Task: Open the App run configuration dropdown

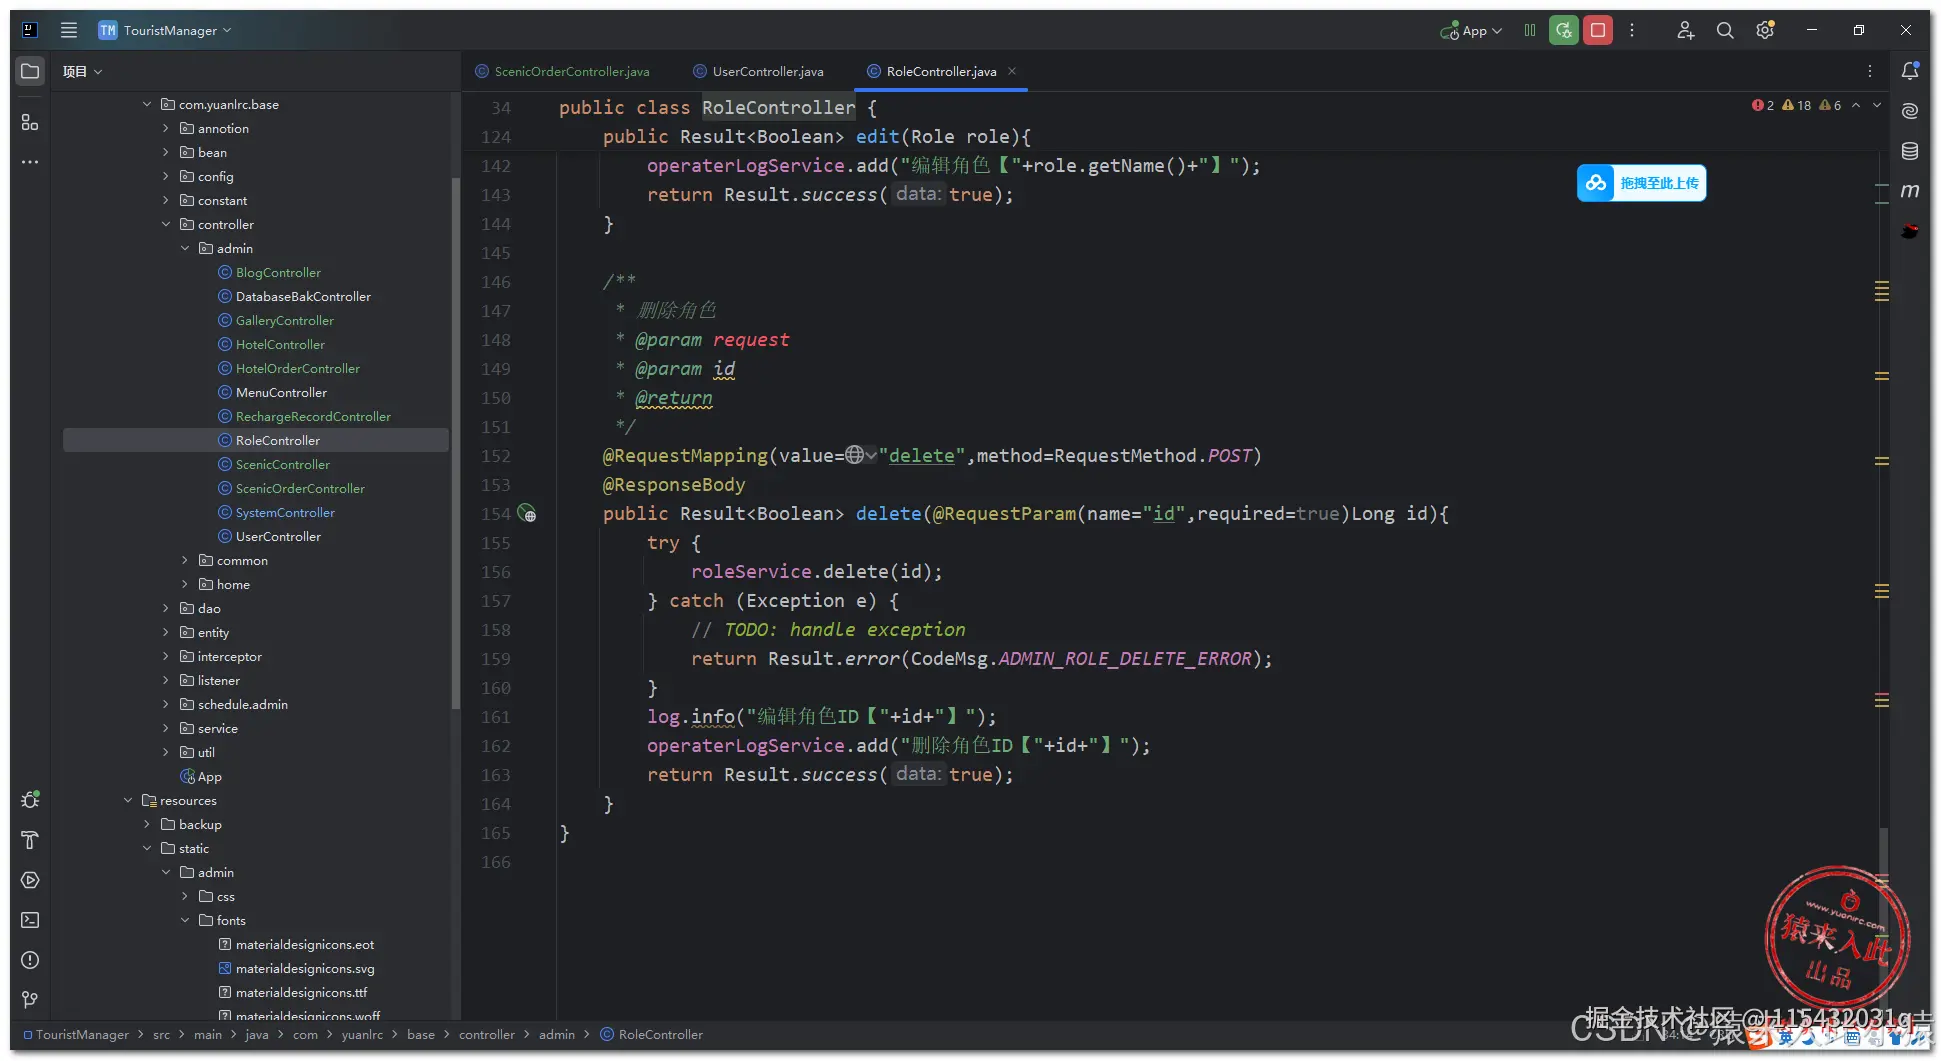Action: (x=1472, y=31)
